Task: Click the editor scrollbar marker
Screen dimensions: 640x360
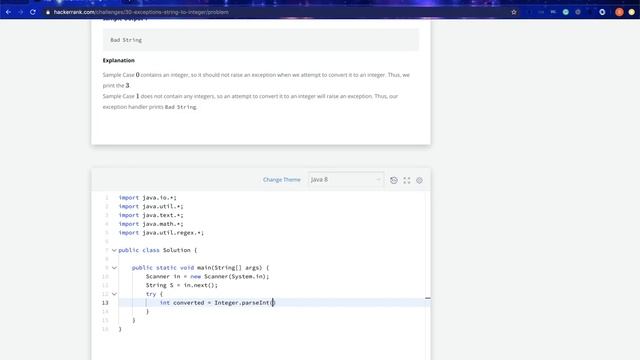Action: pos(428,298)
